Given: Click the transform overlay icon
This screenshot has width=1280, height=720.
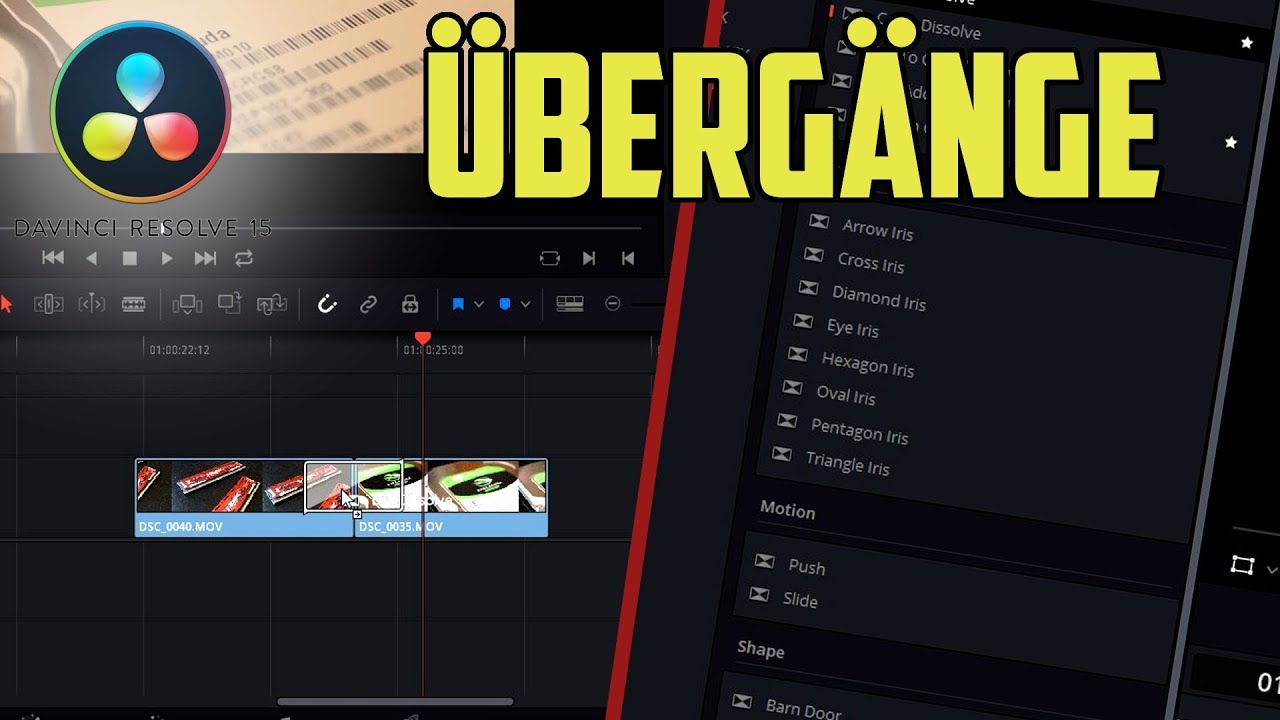Looking at the screenshot, I should 1242,566.
